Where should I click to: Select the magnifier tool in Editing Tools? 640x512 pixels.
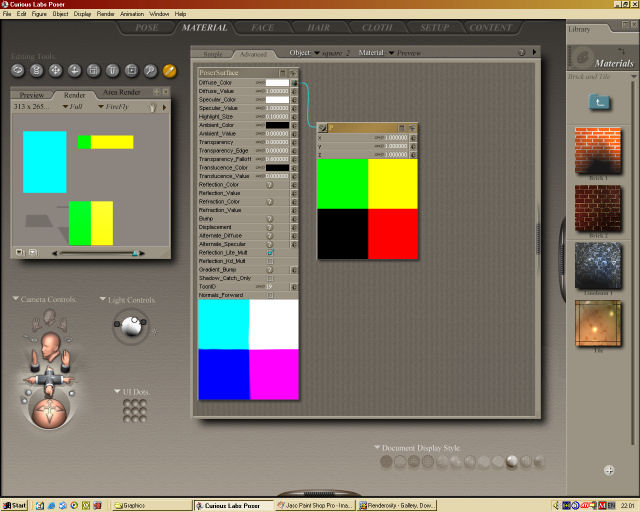point(149,71)
